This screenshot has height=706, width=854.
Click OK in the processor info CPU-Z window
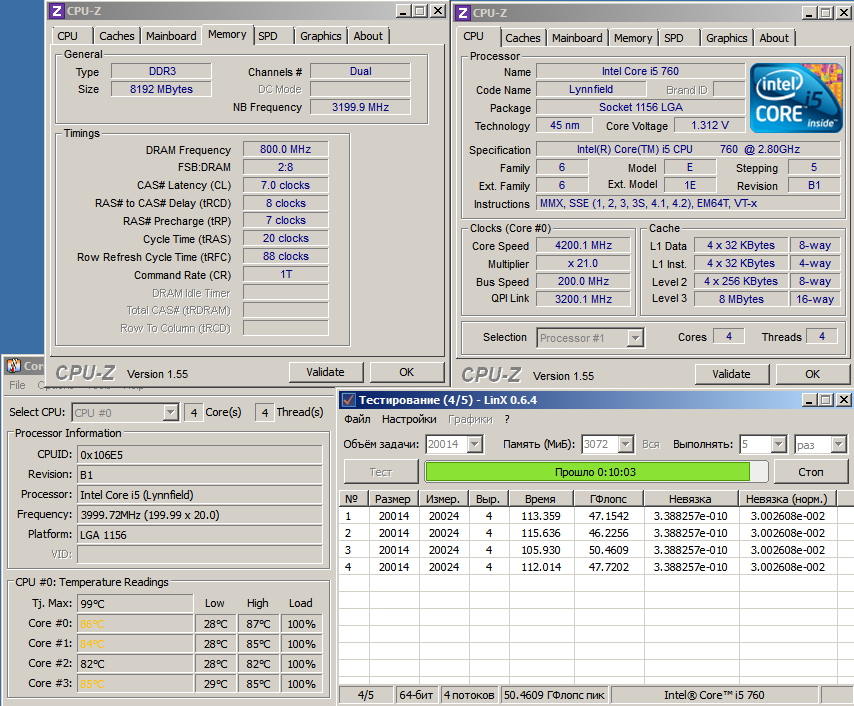click(812, 374)
